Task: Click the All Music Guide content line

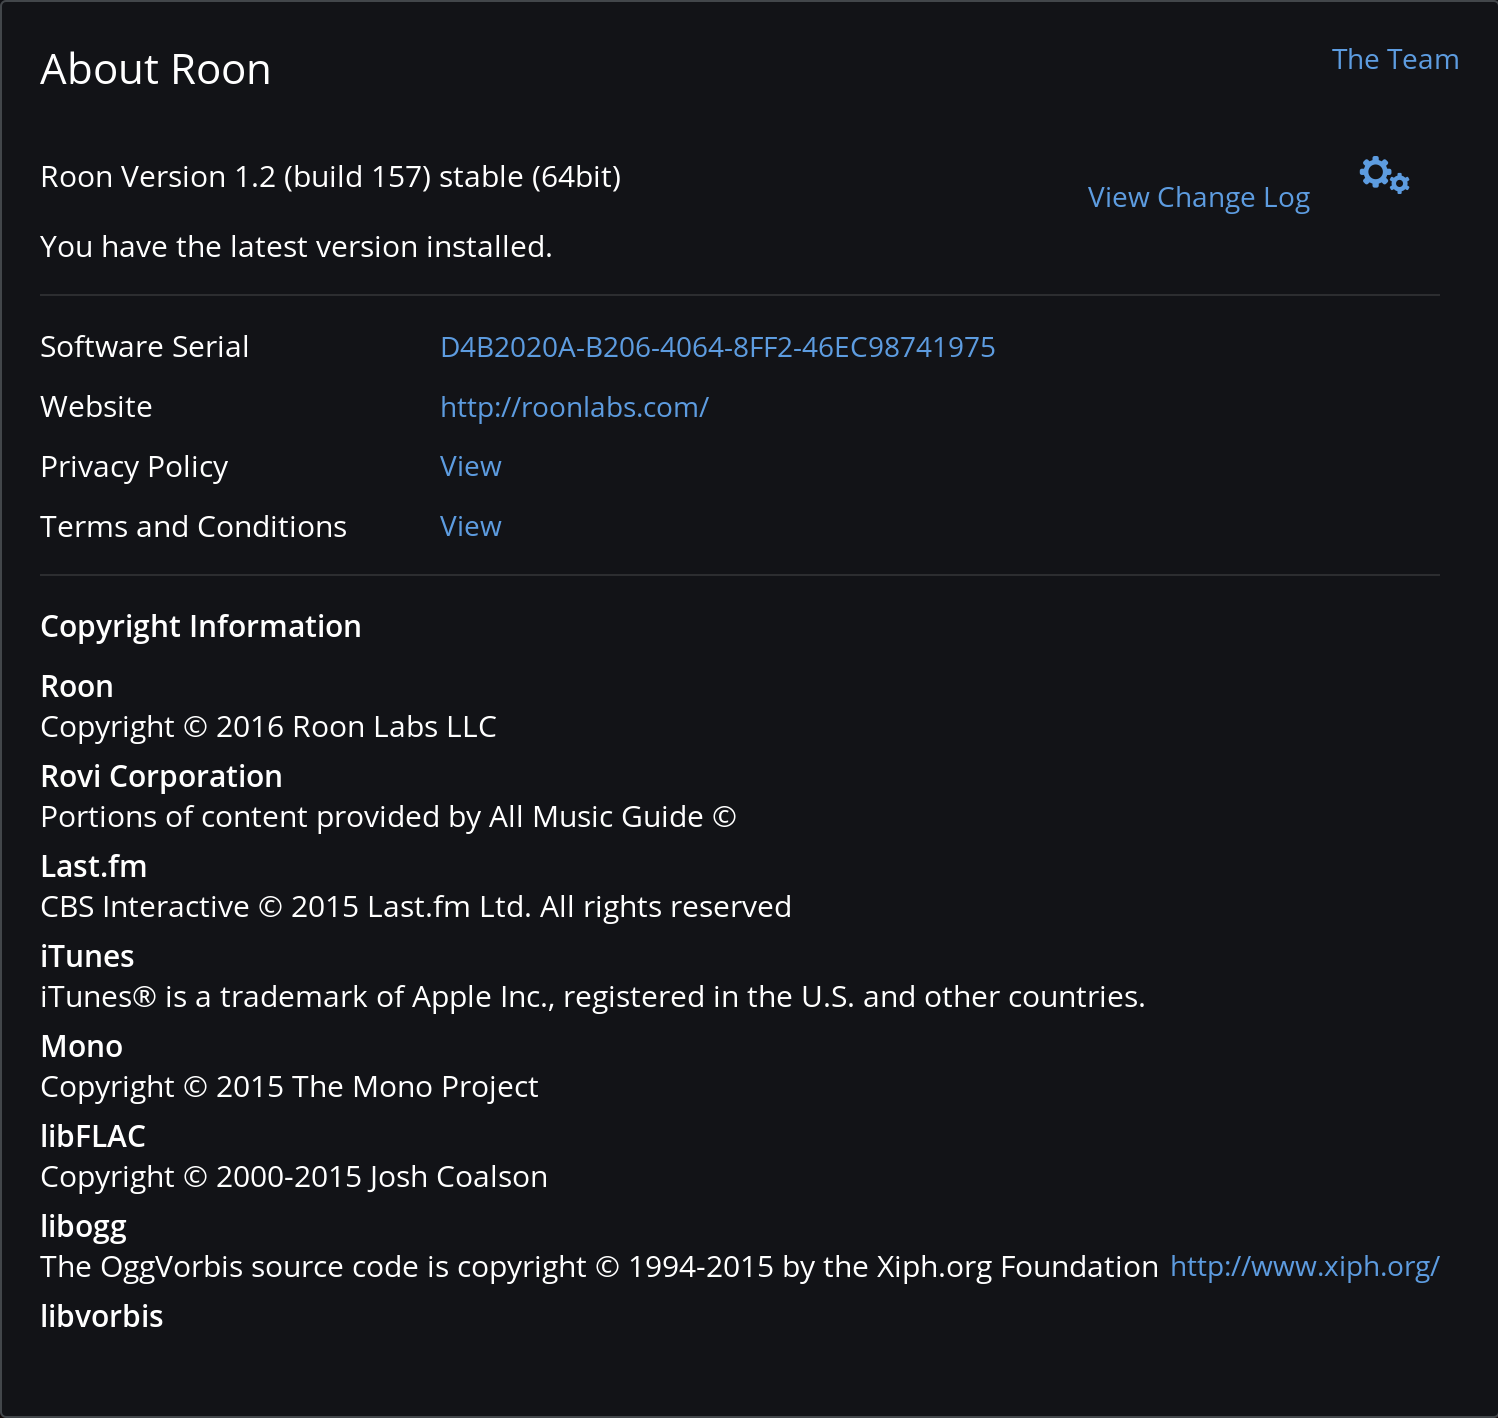Action: [x=388, y=817]
